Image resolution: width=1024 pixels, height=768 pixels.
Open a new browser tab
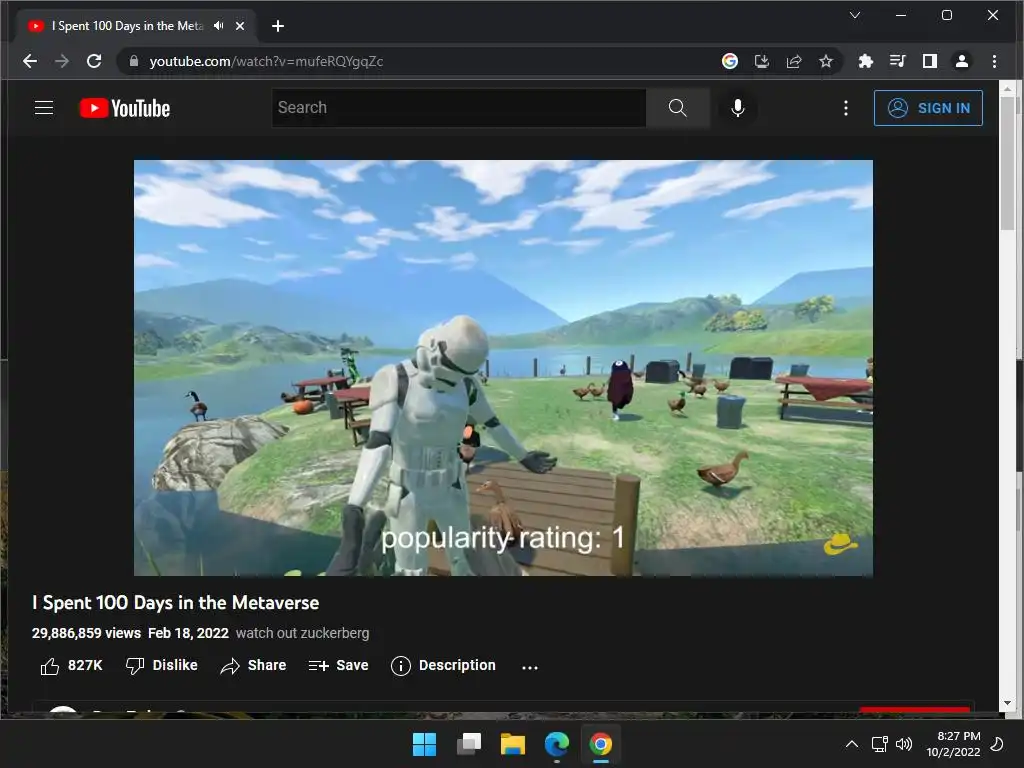[278, 26]
